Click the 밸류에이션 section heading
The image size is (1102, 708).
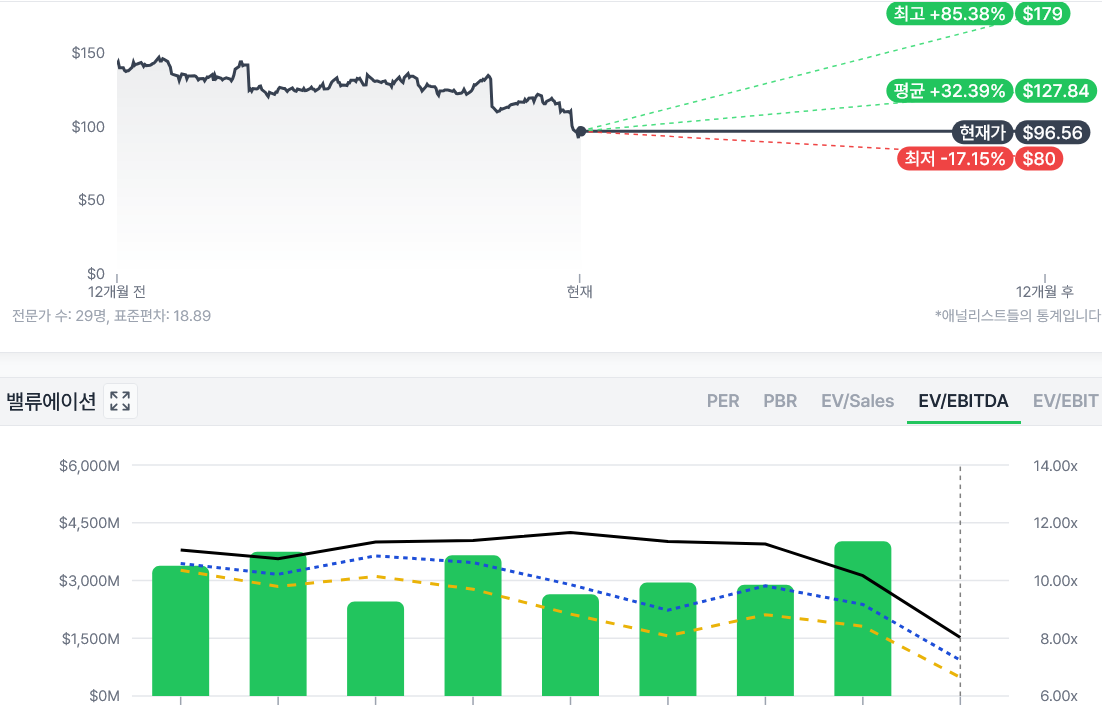click(x=51, y=401)
